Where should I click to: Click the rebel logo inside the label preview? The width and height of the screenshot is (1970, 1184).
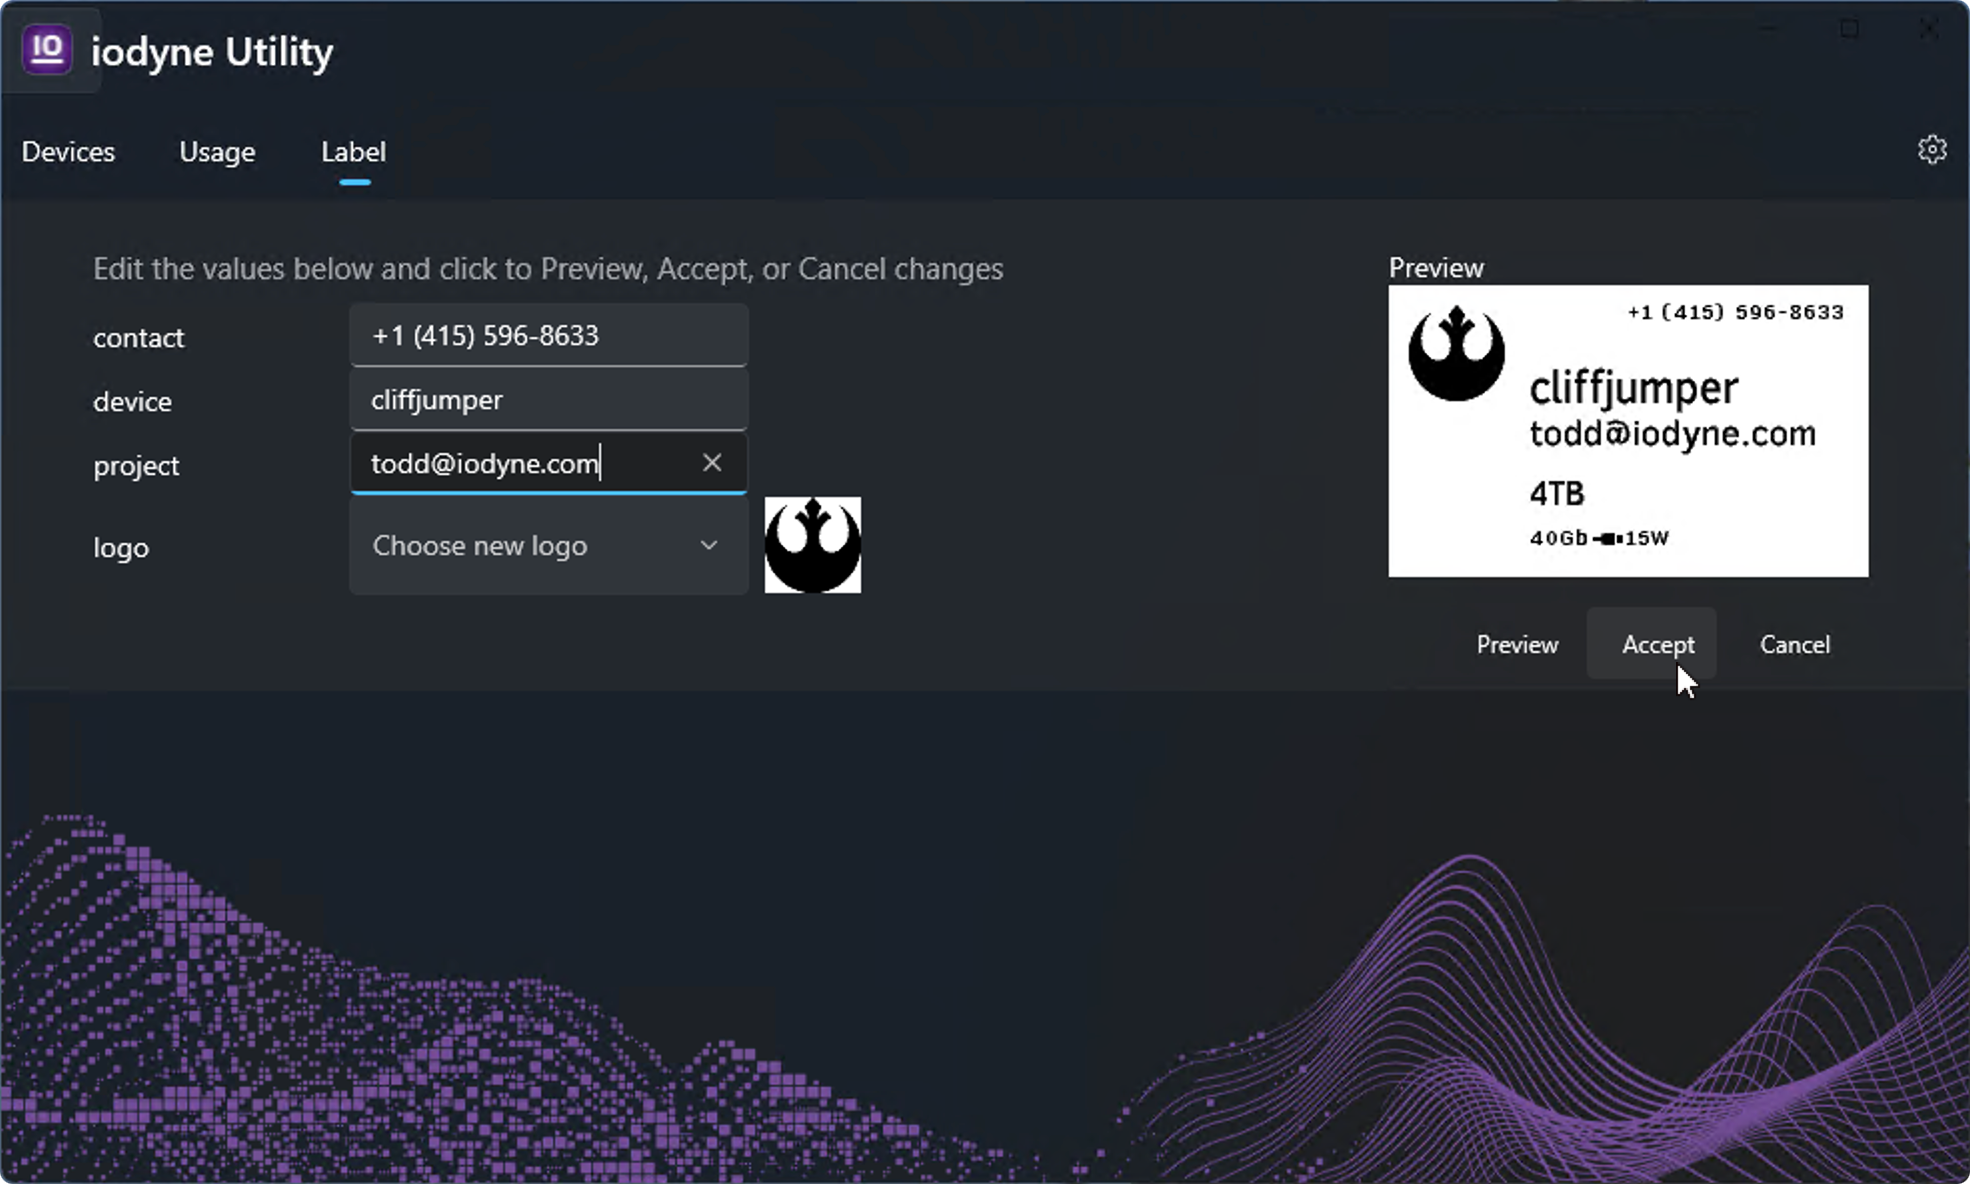coord(1456,353)
